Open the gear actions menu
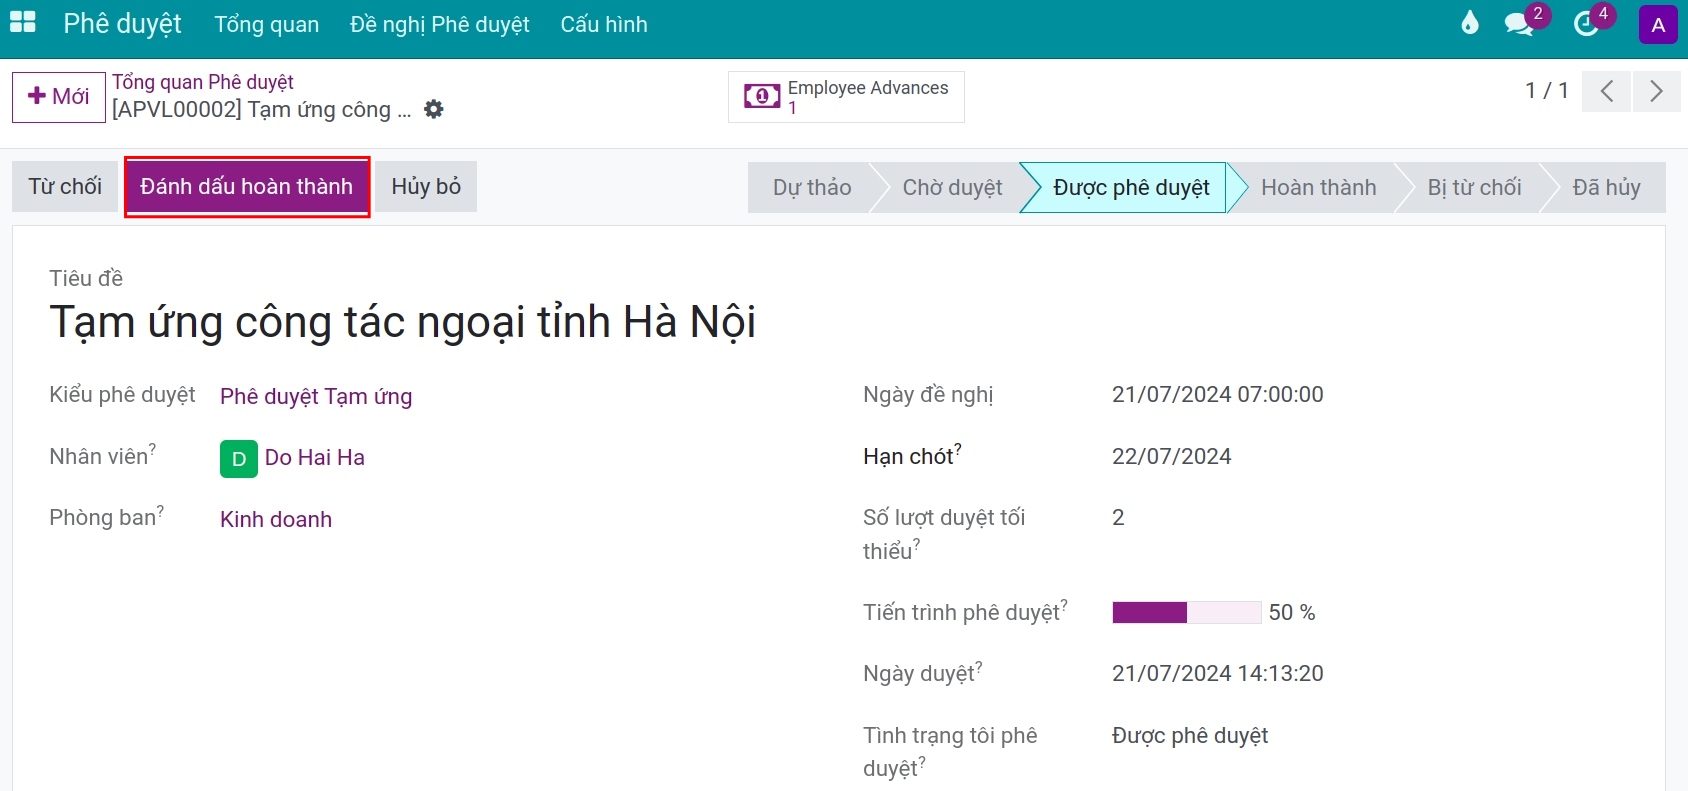The height and width of the screenshot is (791, 1688). [433, 109]
